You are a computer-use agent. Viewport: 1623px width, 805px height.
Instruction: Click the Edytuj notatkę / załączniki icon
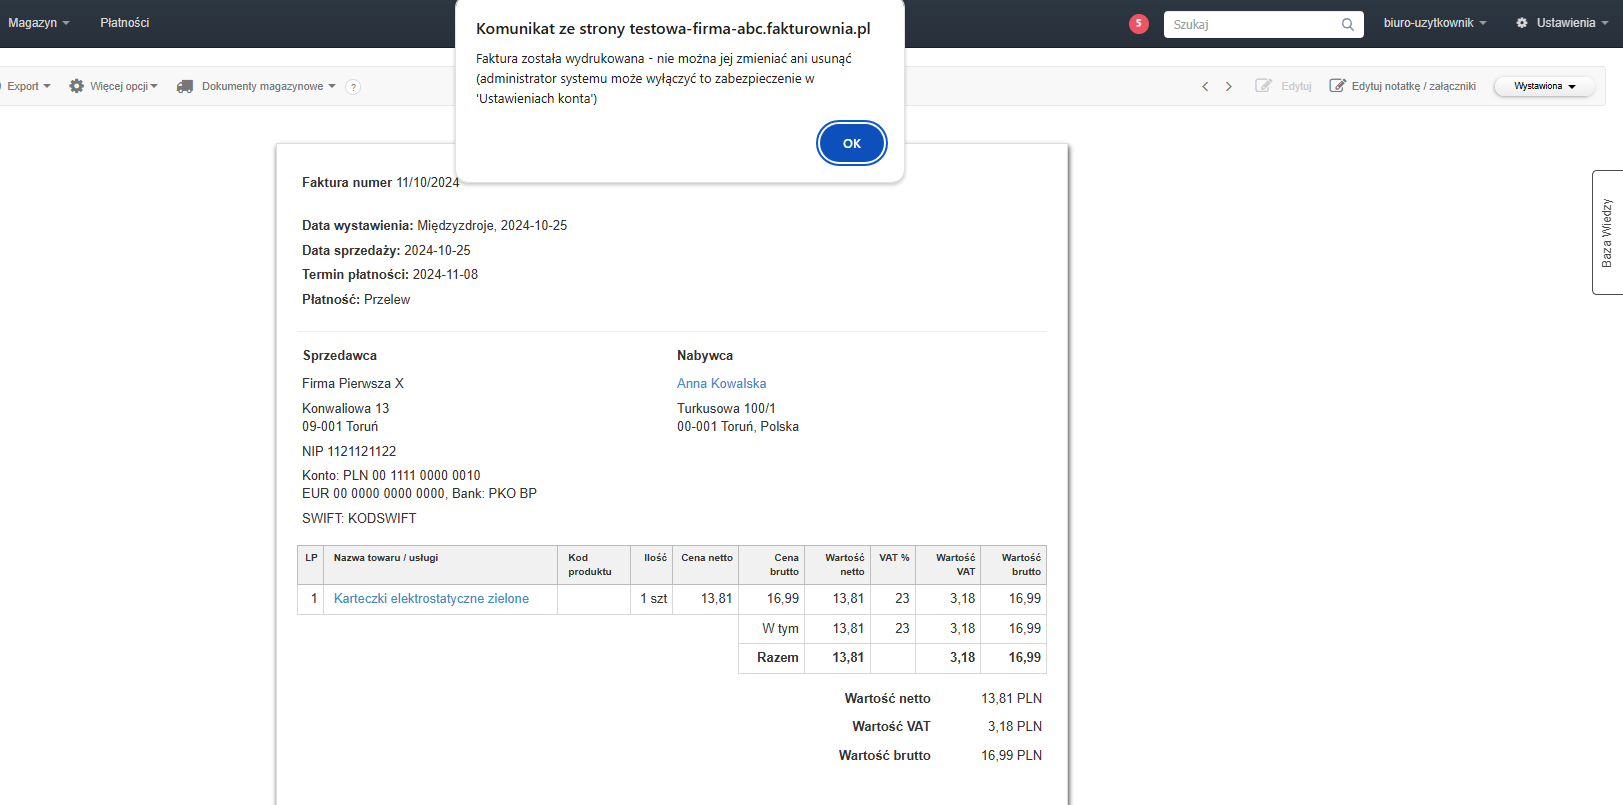1337,86
